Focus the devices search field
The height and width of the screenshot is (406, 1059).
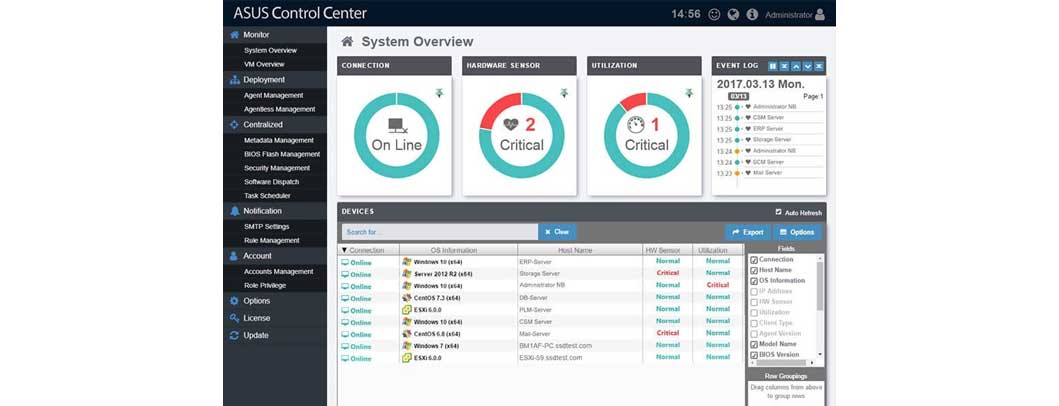click(440, 232)
